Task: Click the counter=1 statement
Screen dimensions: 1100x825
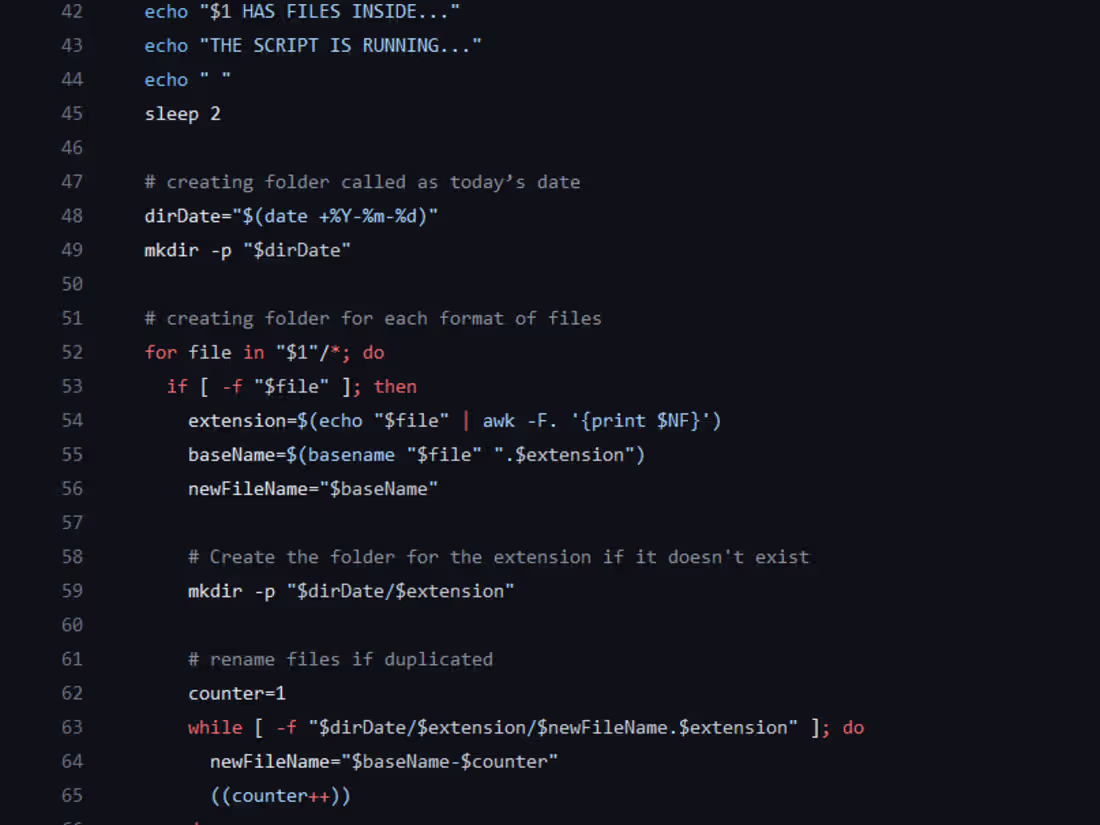Action: point(237,693)
